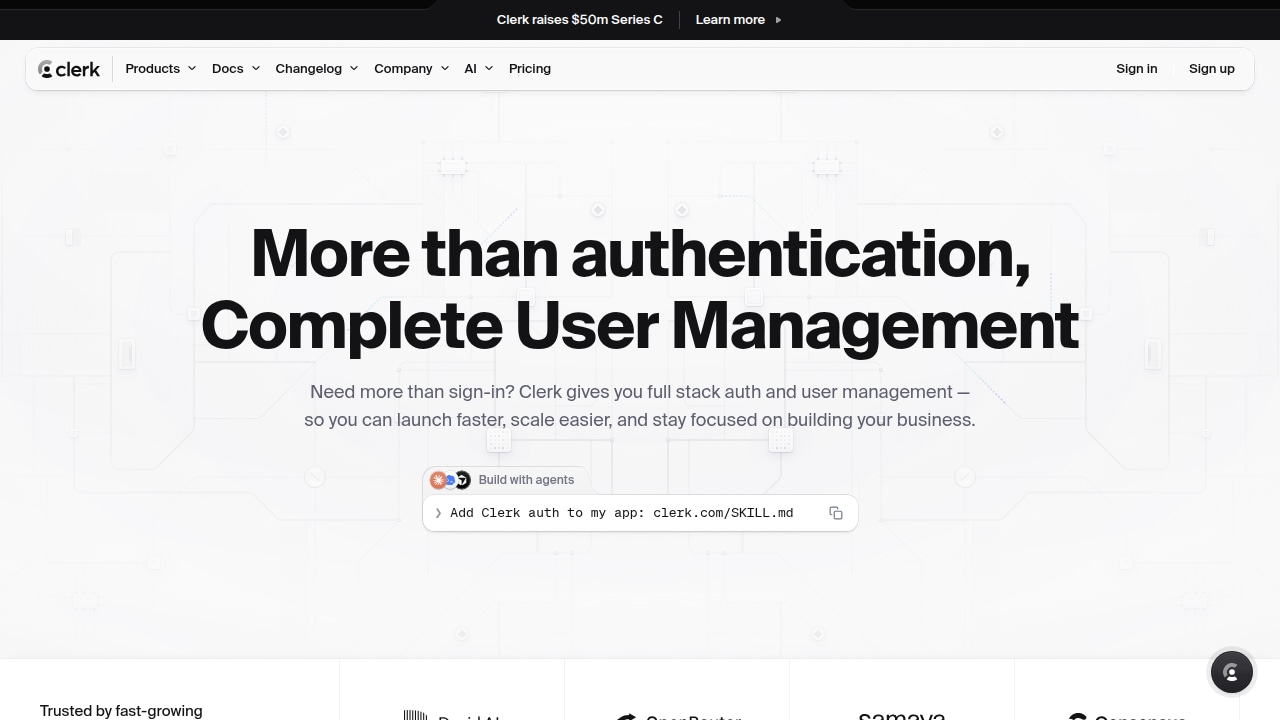Viewport: 1280px width, 720px height.
Task: Click the Sign in link
Action: [x=1137, y=69]
